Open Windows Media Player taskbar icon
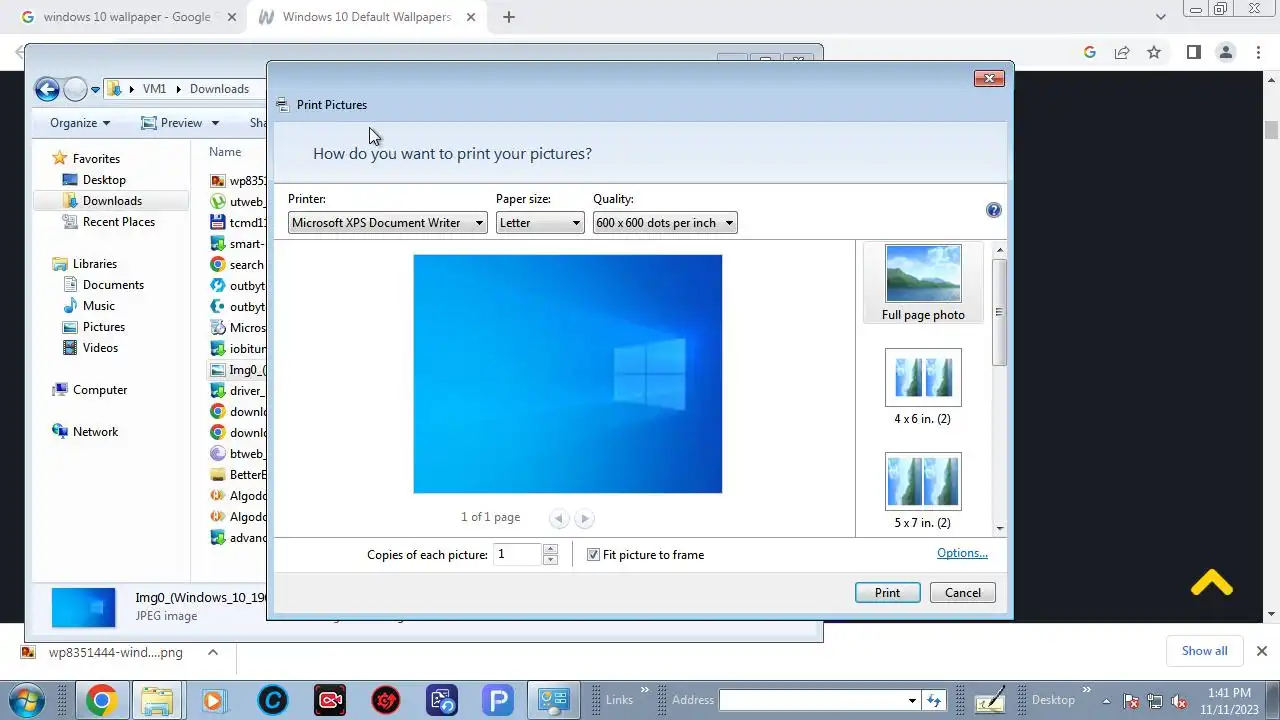Image resolution: width=1280 pixels, height=720 pixels. point(213,700)
